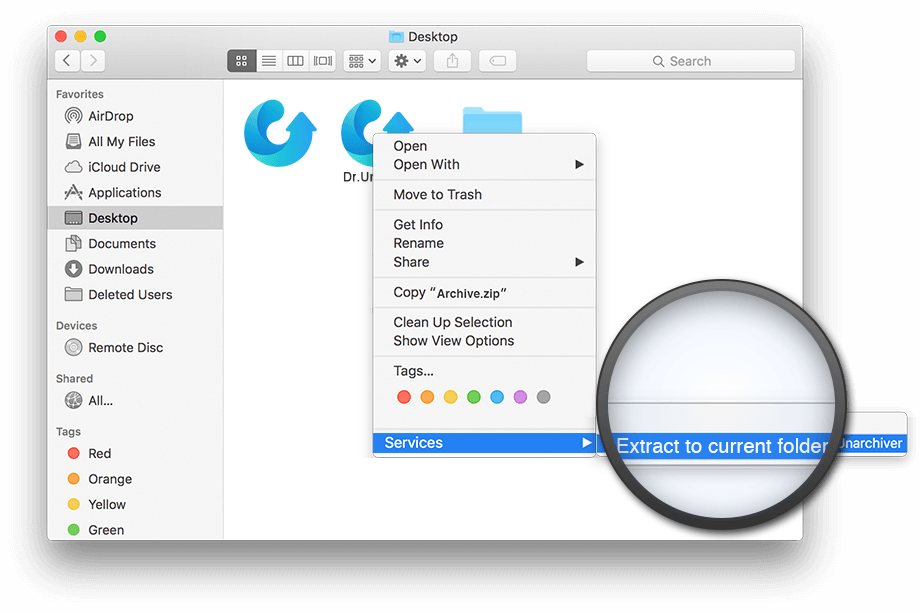Switch to Cover Flow view
Viewport: 921px width, 613px height.
[x=322, y=61]
